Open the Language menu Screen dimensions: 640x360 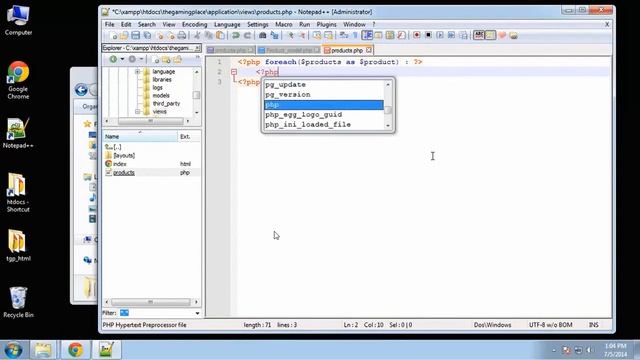click(x=227, y=24)
